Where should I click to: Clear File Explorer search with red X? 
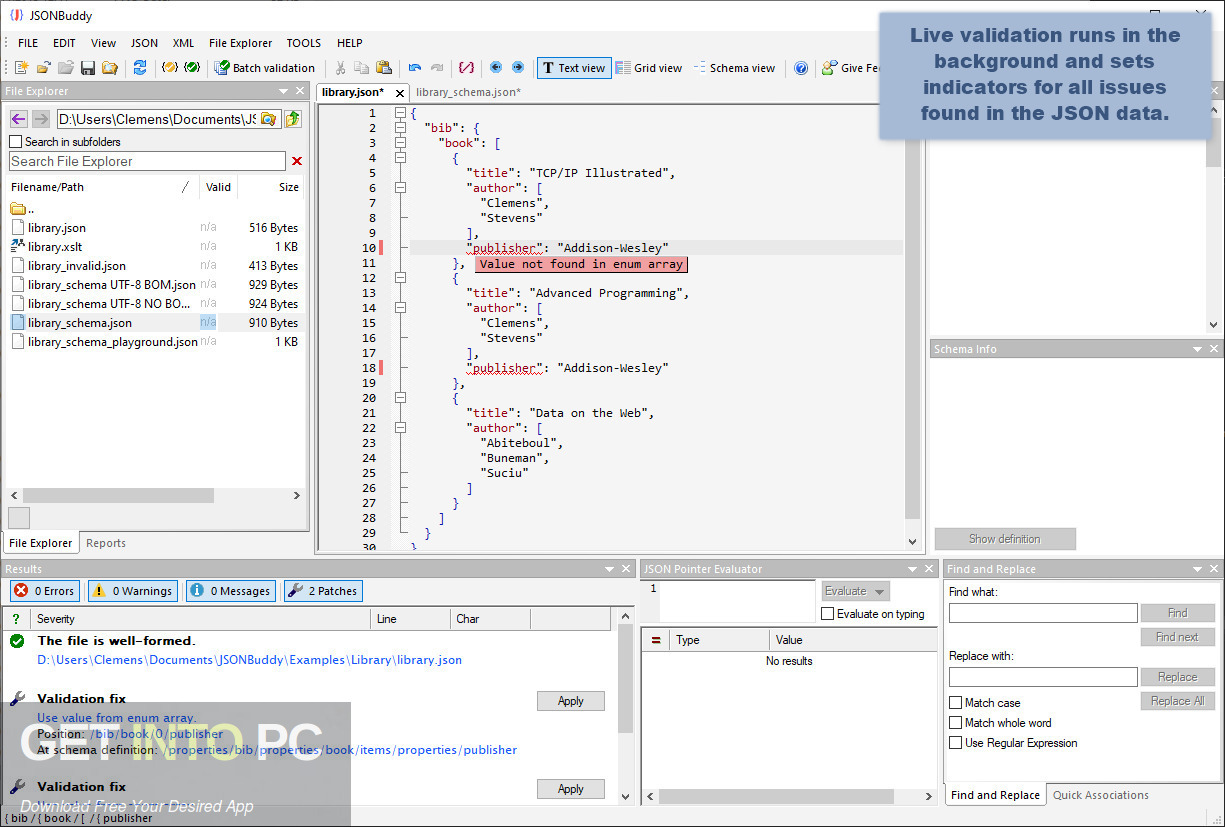pos(297,161)
